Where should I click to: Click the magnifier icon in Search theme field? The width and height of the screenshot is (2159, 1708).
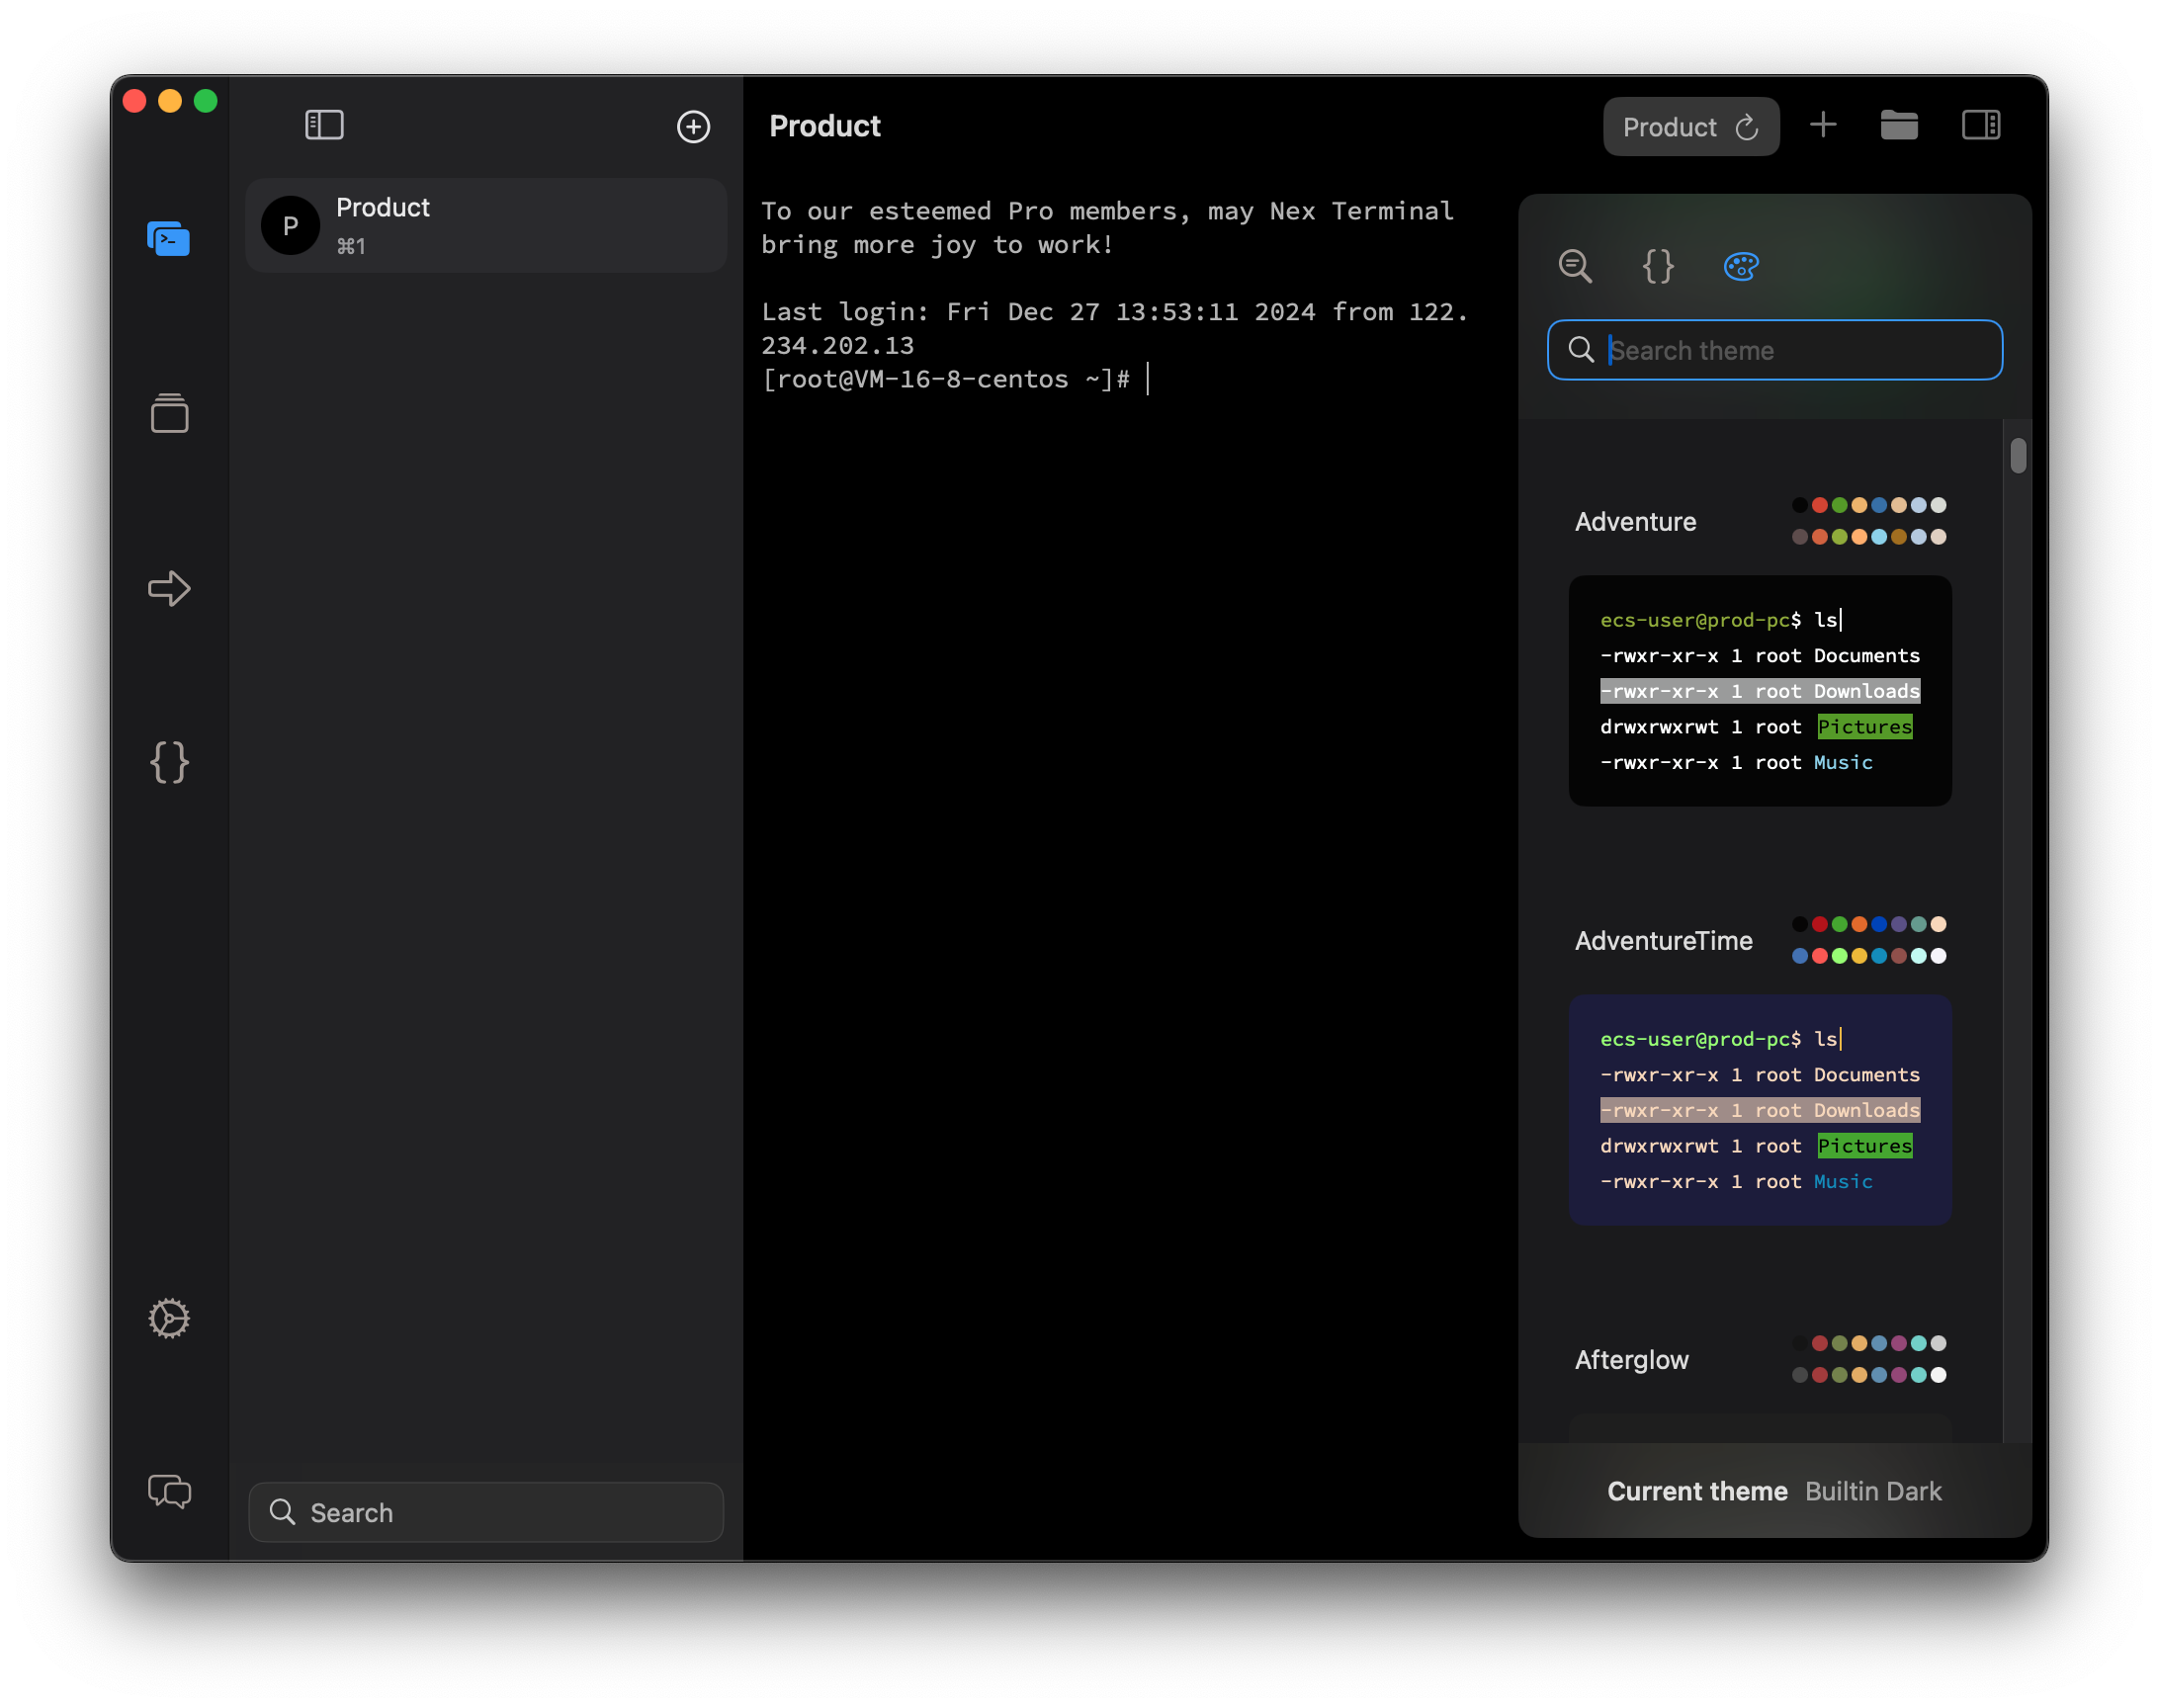coord(1580,350)
